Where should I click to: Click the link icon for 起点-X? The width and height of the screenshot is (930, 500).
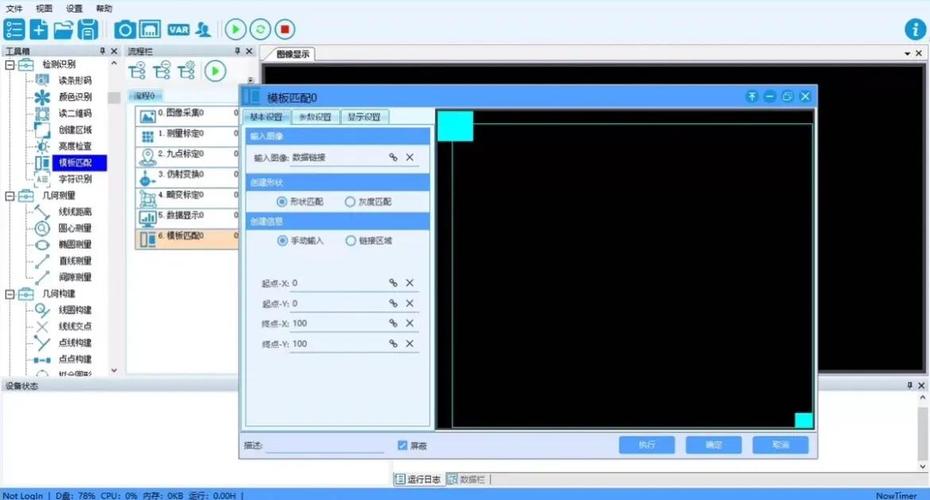(393, 283)
